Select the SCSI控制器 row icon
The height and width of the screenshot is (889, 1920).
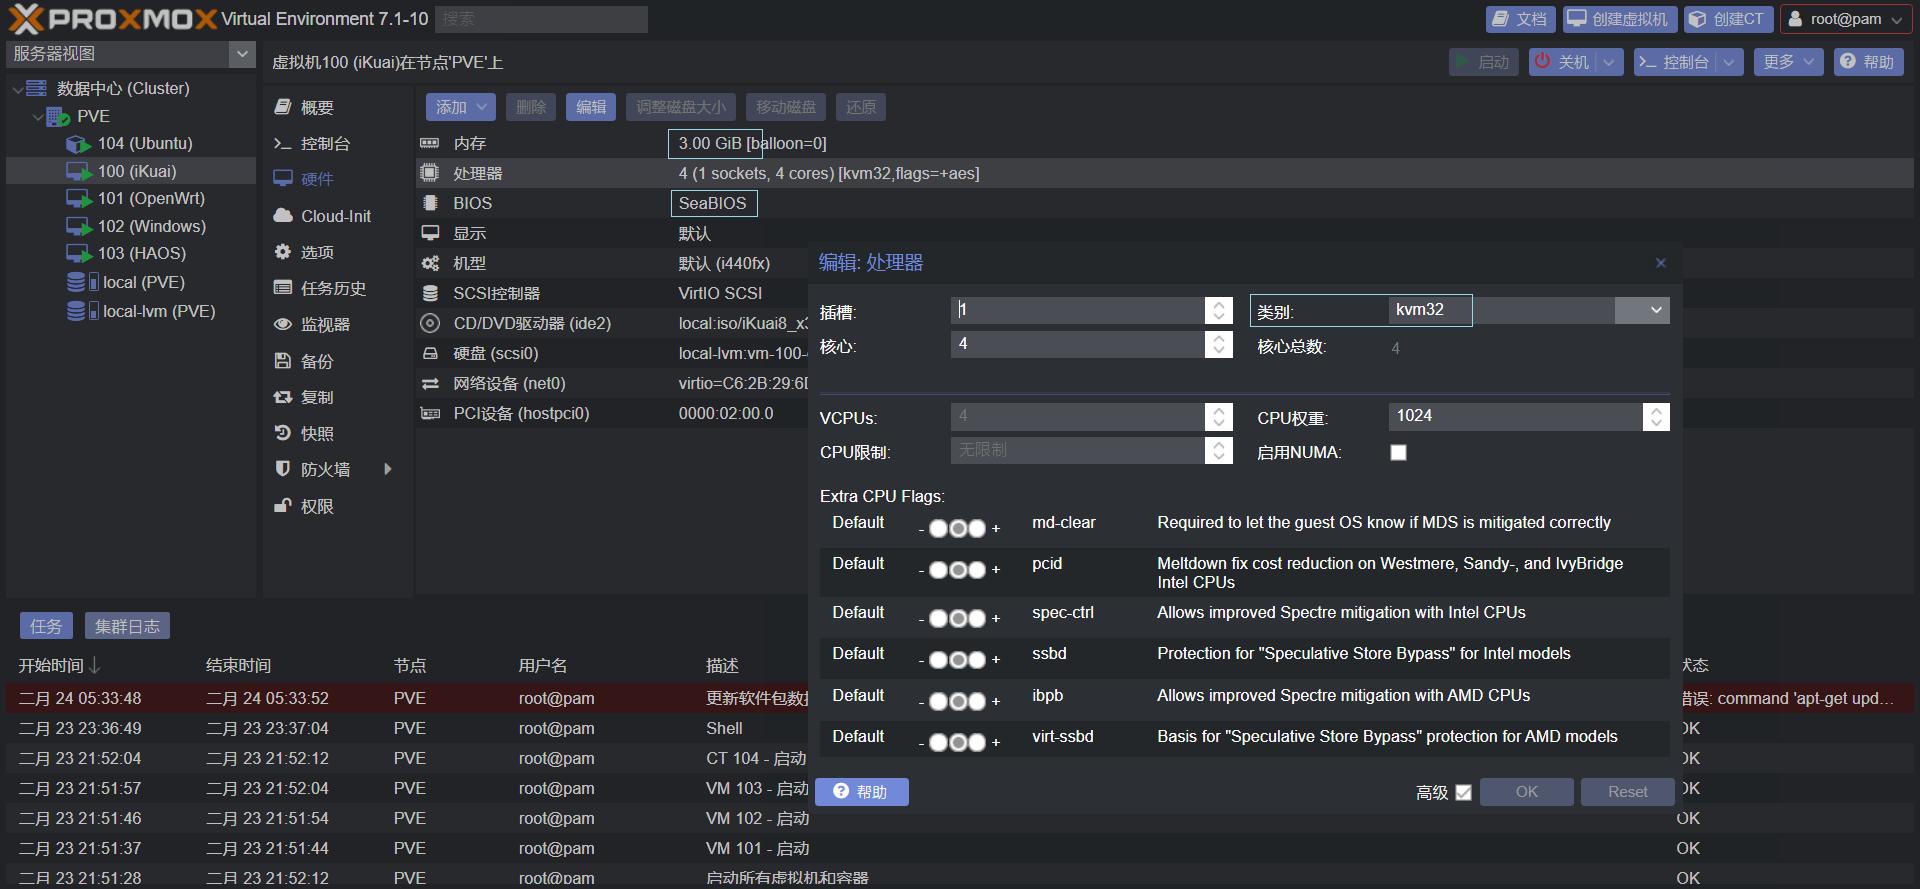[430, 293]
